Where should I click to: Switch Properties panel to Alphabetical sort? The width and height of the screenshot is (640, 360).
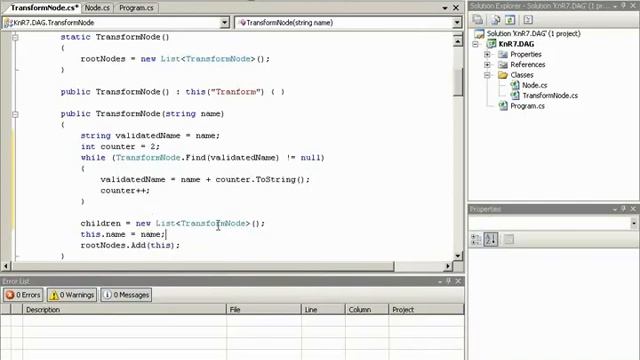pos(491,239)
